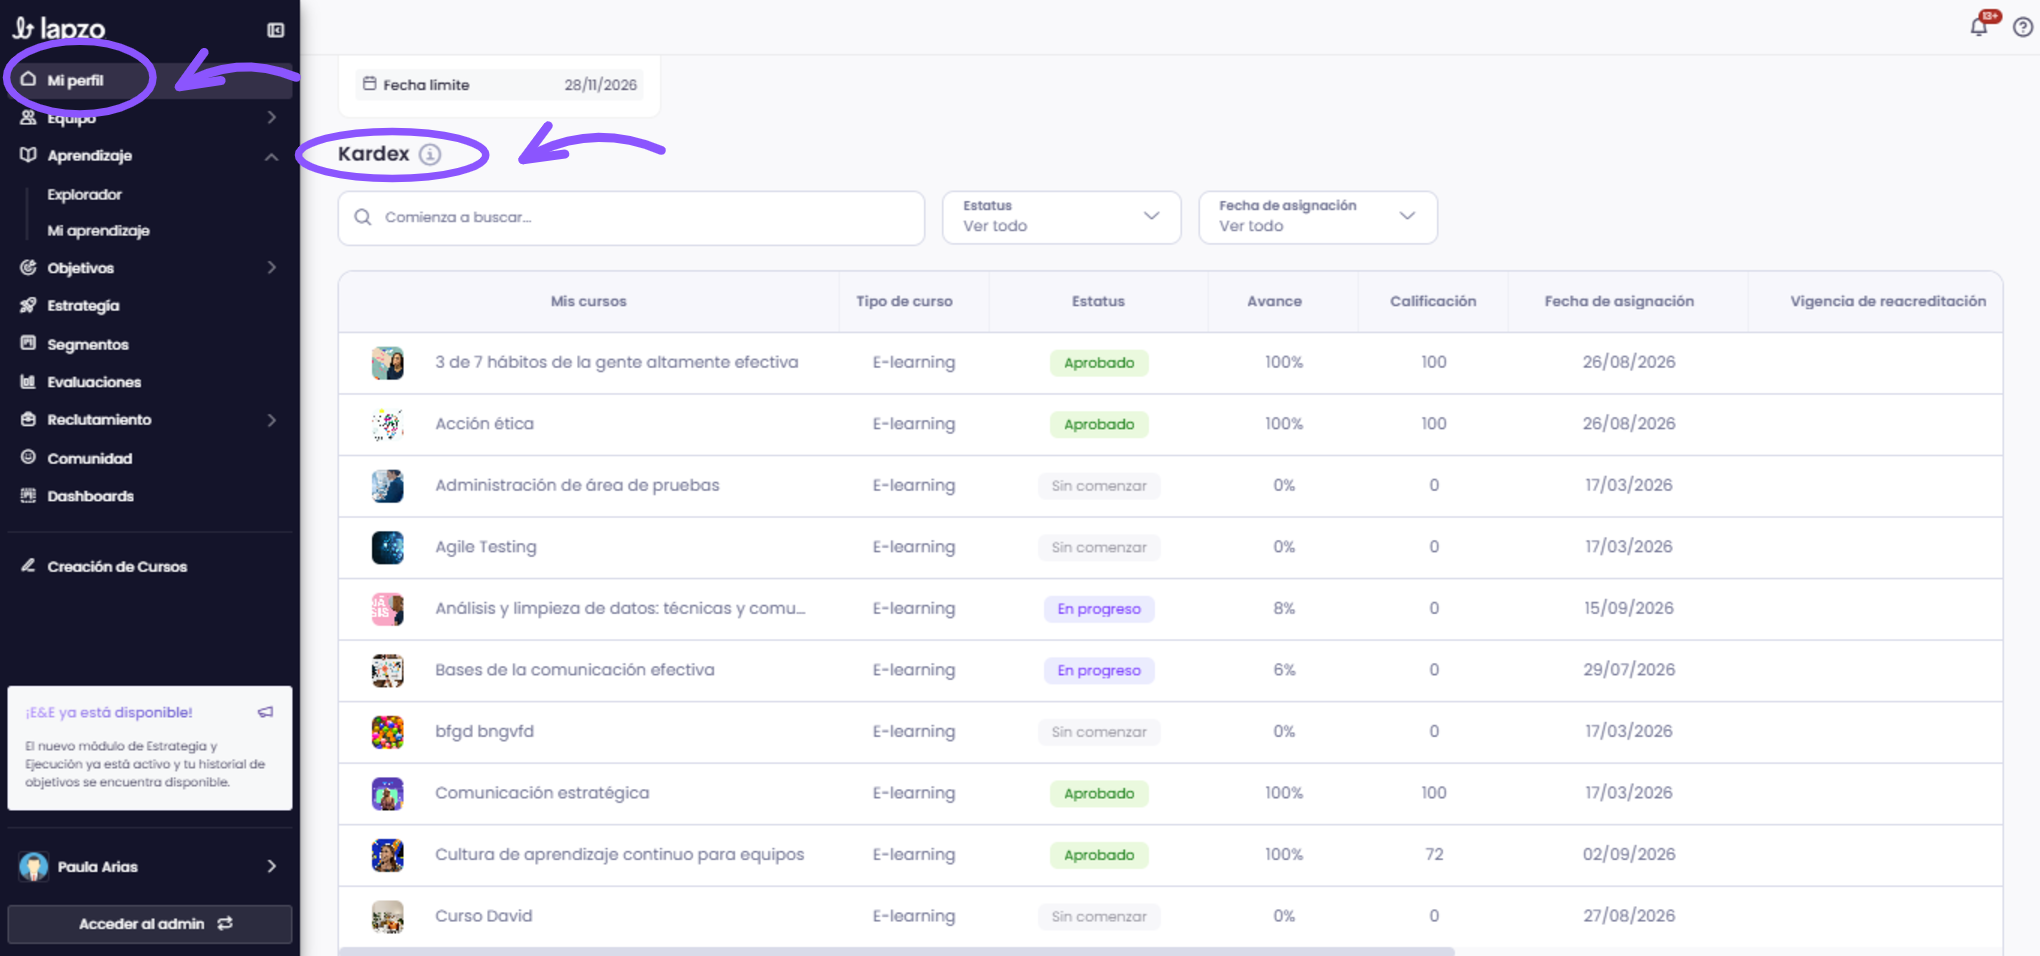The height and width of the screenshot is (956, 2040).
Task: Go to Mi perfil
Action: click(150, 80)
